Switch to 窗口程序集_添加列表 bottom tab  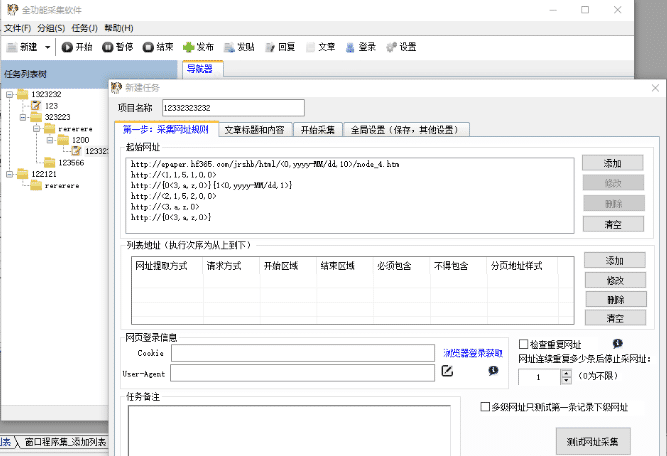point(65,442)
